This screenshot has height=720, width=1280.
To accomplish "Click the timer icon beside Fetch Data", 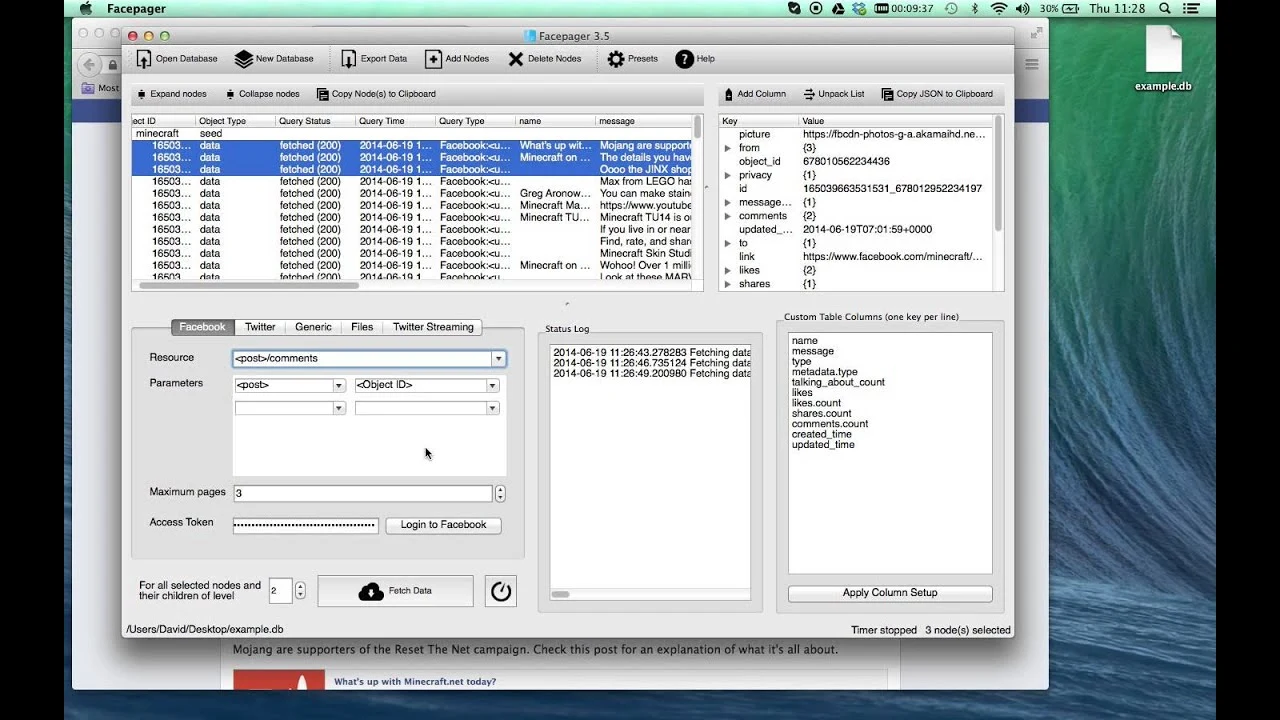I will click(501, 591).
